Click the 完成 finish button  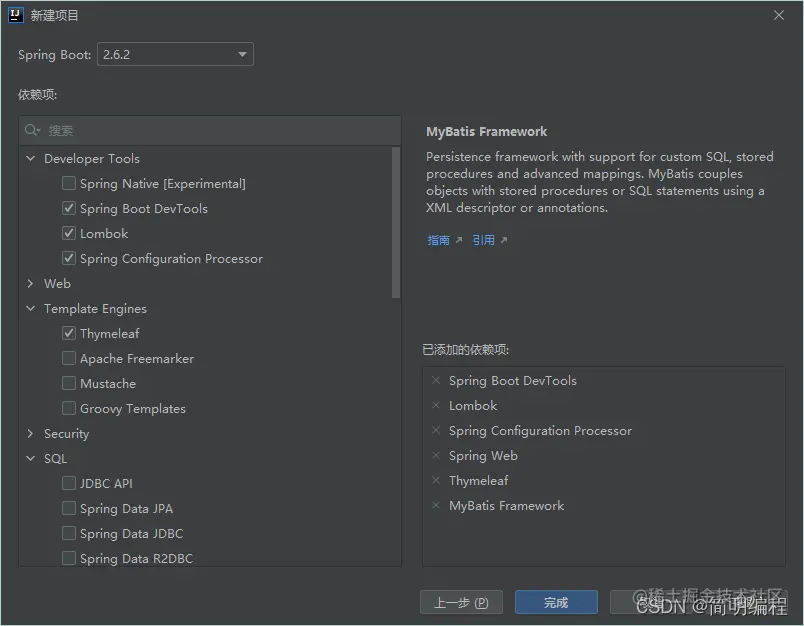coord(556,602)
